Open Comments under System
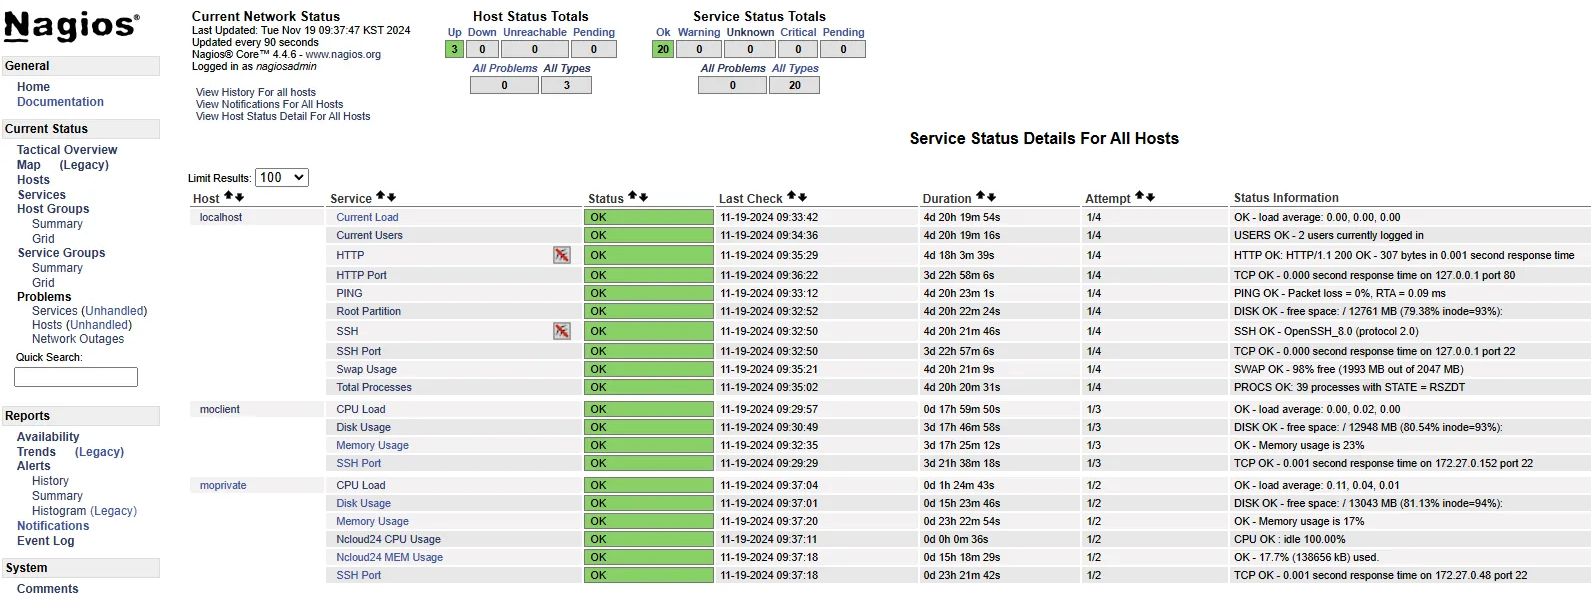Screen dimensions: 1591x593 47,589
